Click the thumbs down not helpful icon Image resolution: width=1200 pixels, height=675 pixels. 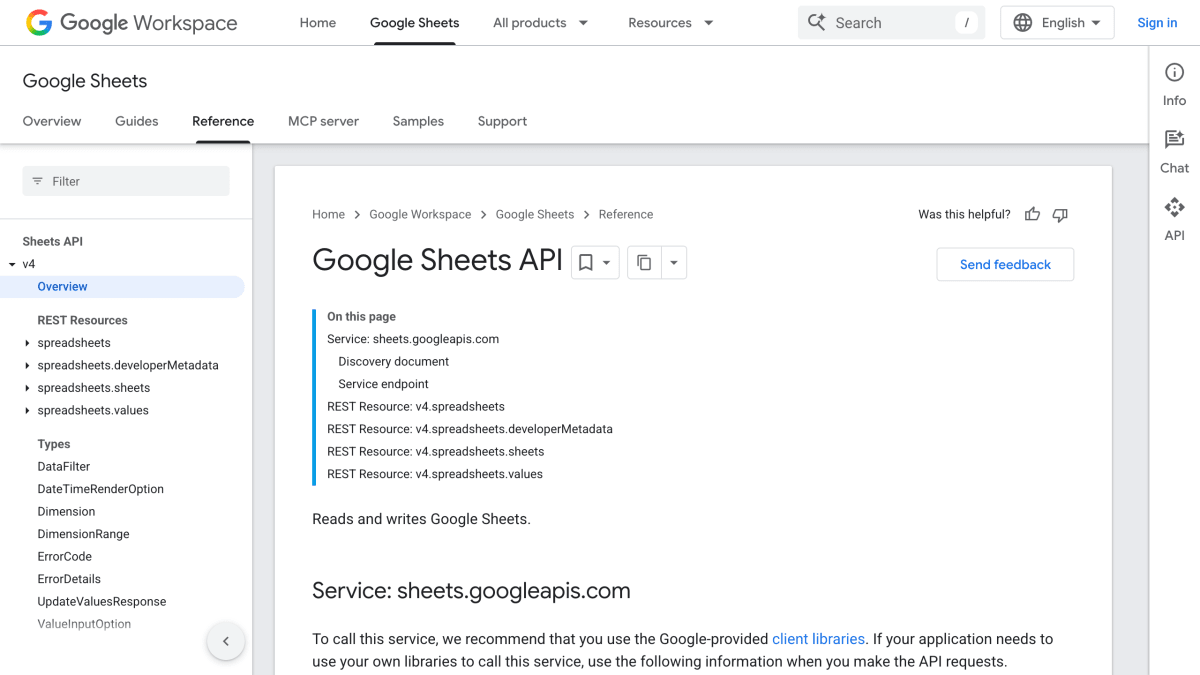click(1061, 214)
